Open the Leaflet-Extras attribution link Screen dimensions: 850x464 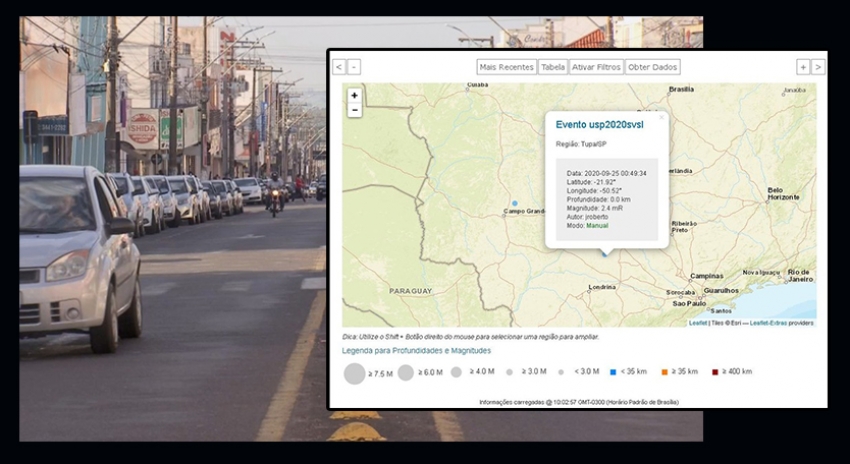click(769, 323)
